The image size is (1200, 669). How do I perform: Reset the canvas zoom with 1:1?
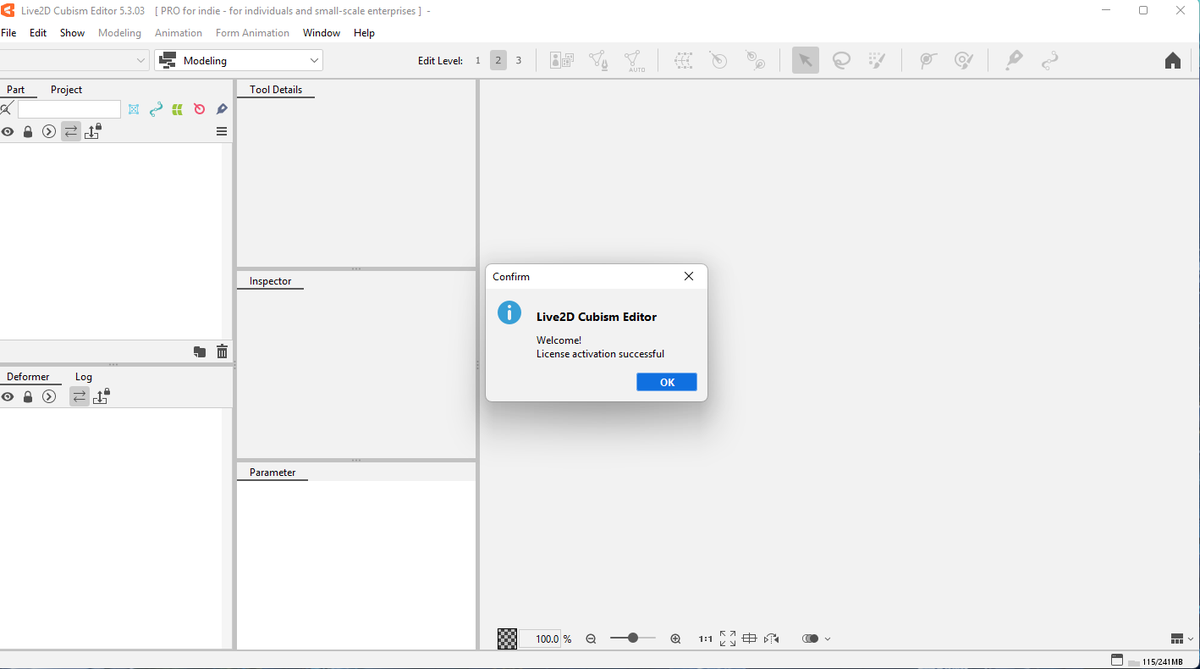705,638
